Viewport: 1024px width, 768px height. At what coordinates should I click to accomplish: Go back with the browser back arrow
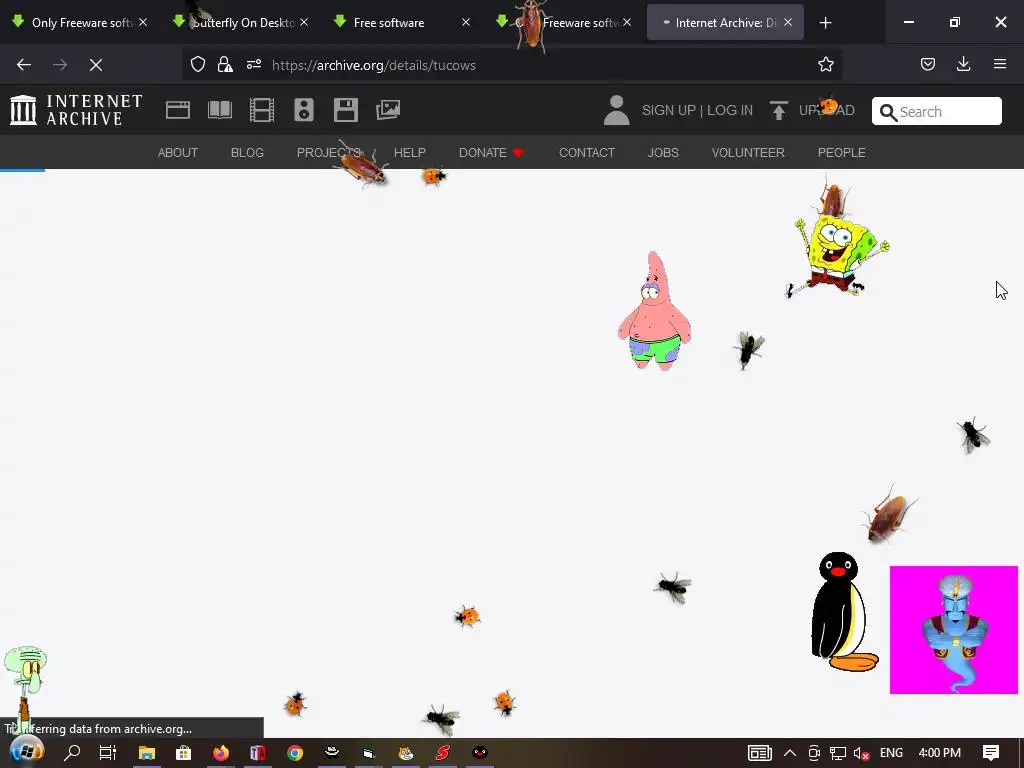(x=24, y=65)
